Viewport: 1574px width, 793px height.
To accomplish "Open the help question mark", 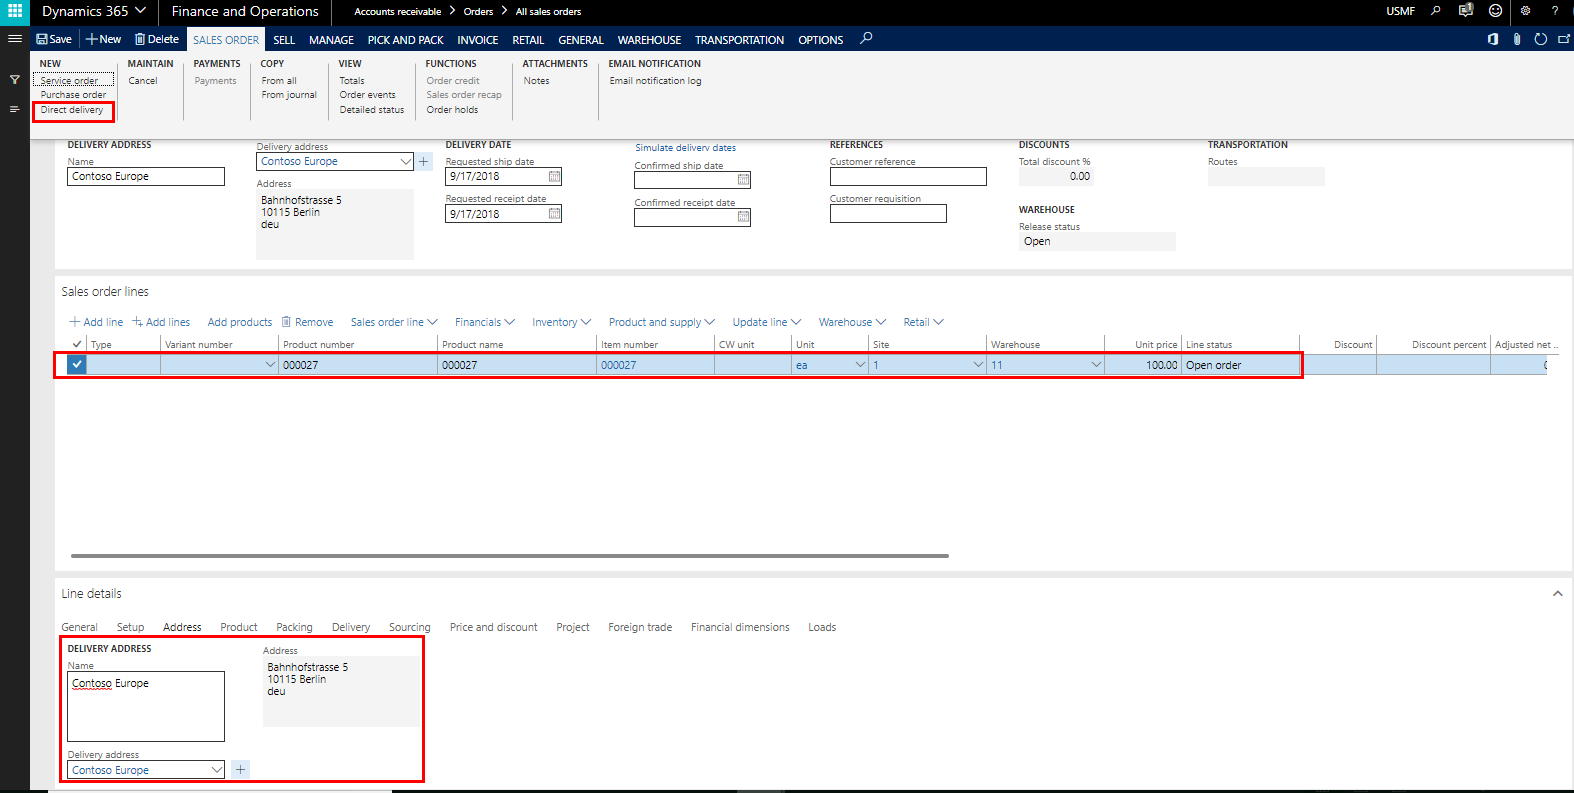I will (x=1554, y=11).
